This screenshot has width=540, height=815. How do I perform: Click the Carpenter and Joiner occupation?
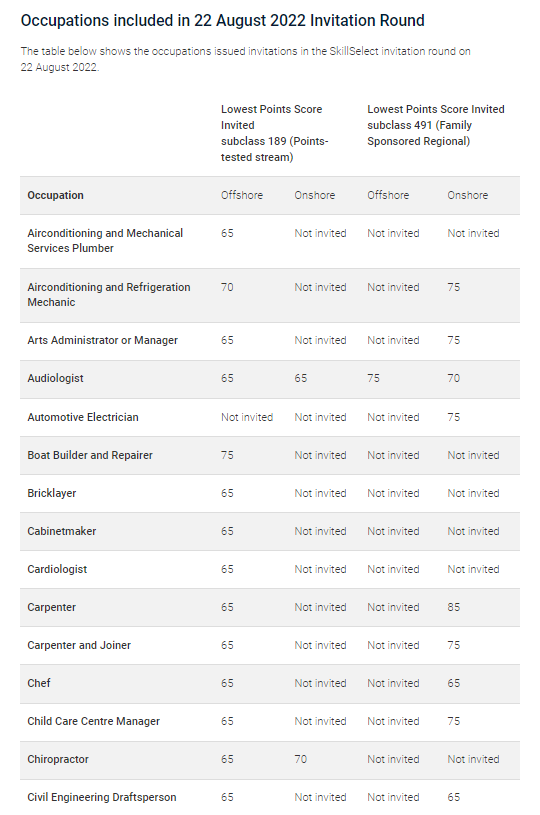pyautogui.click(x=79, y=645)
